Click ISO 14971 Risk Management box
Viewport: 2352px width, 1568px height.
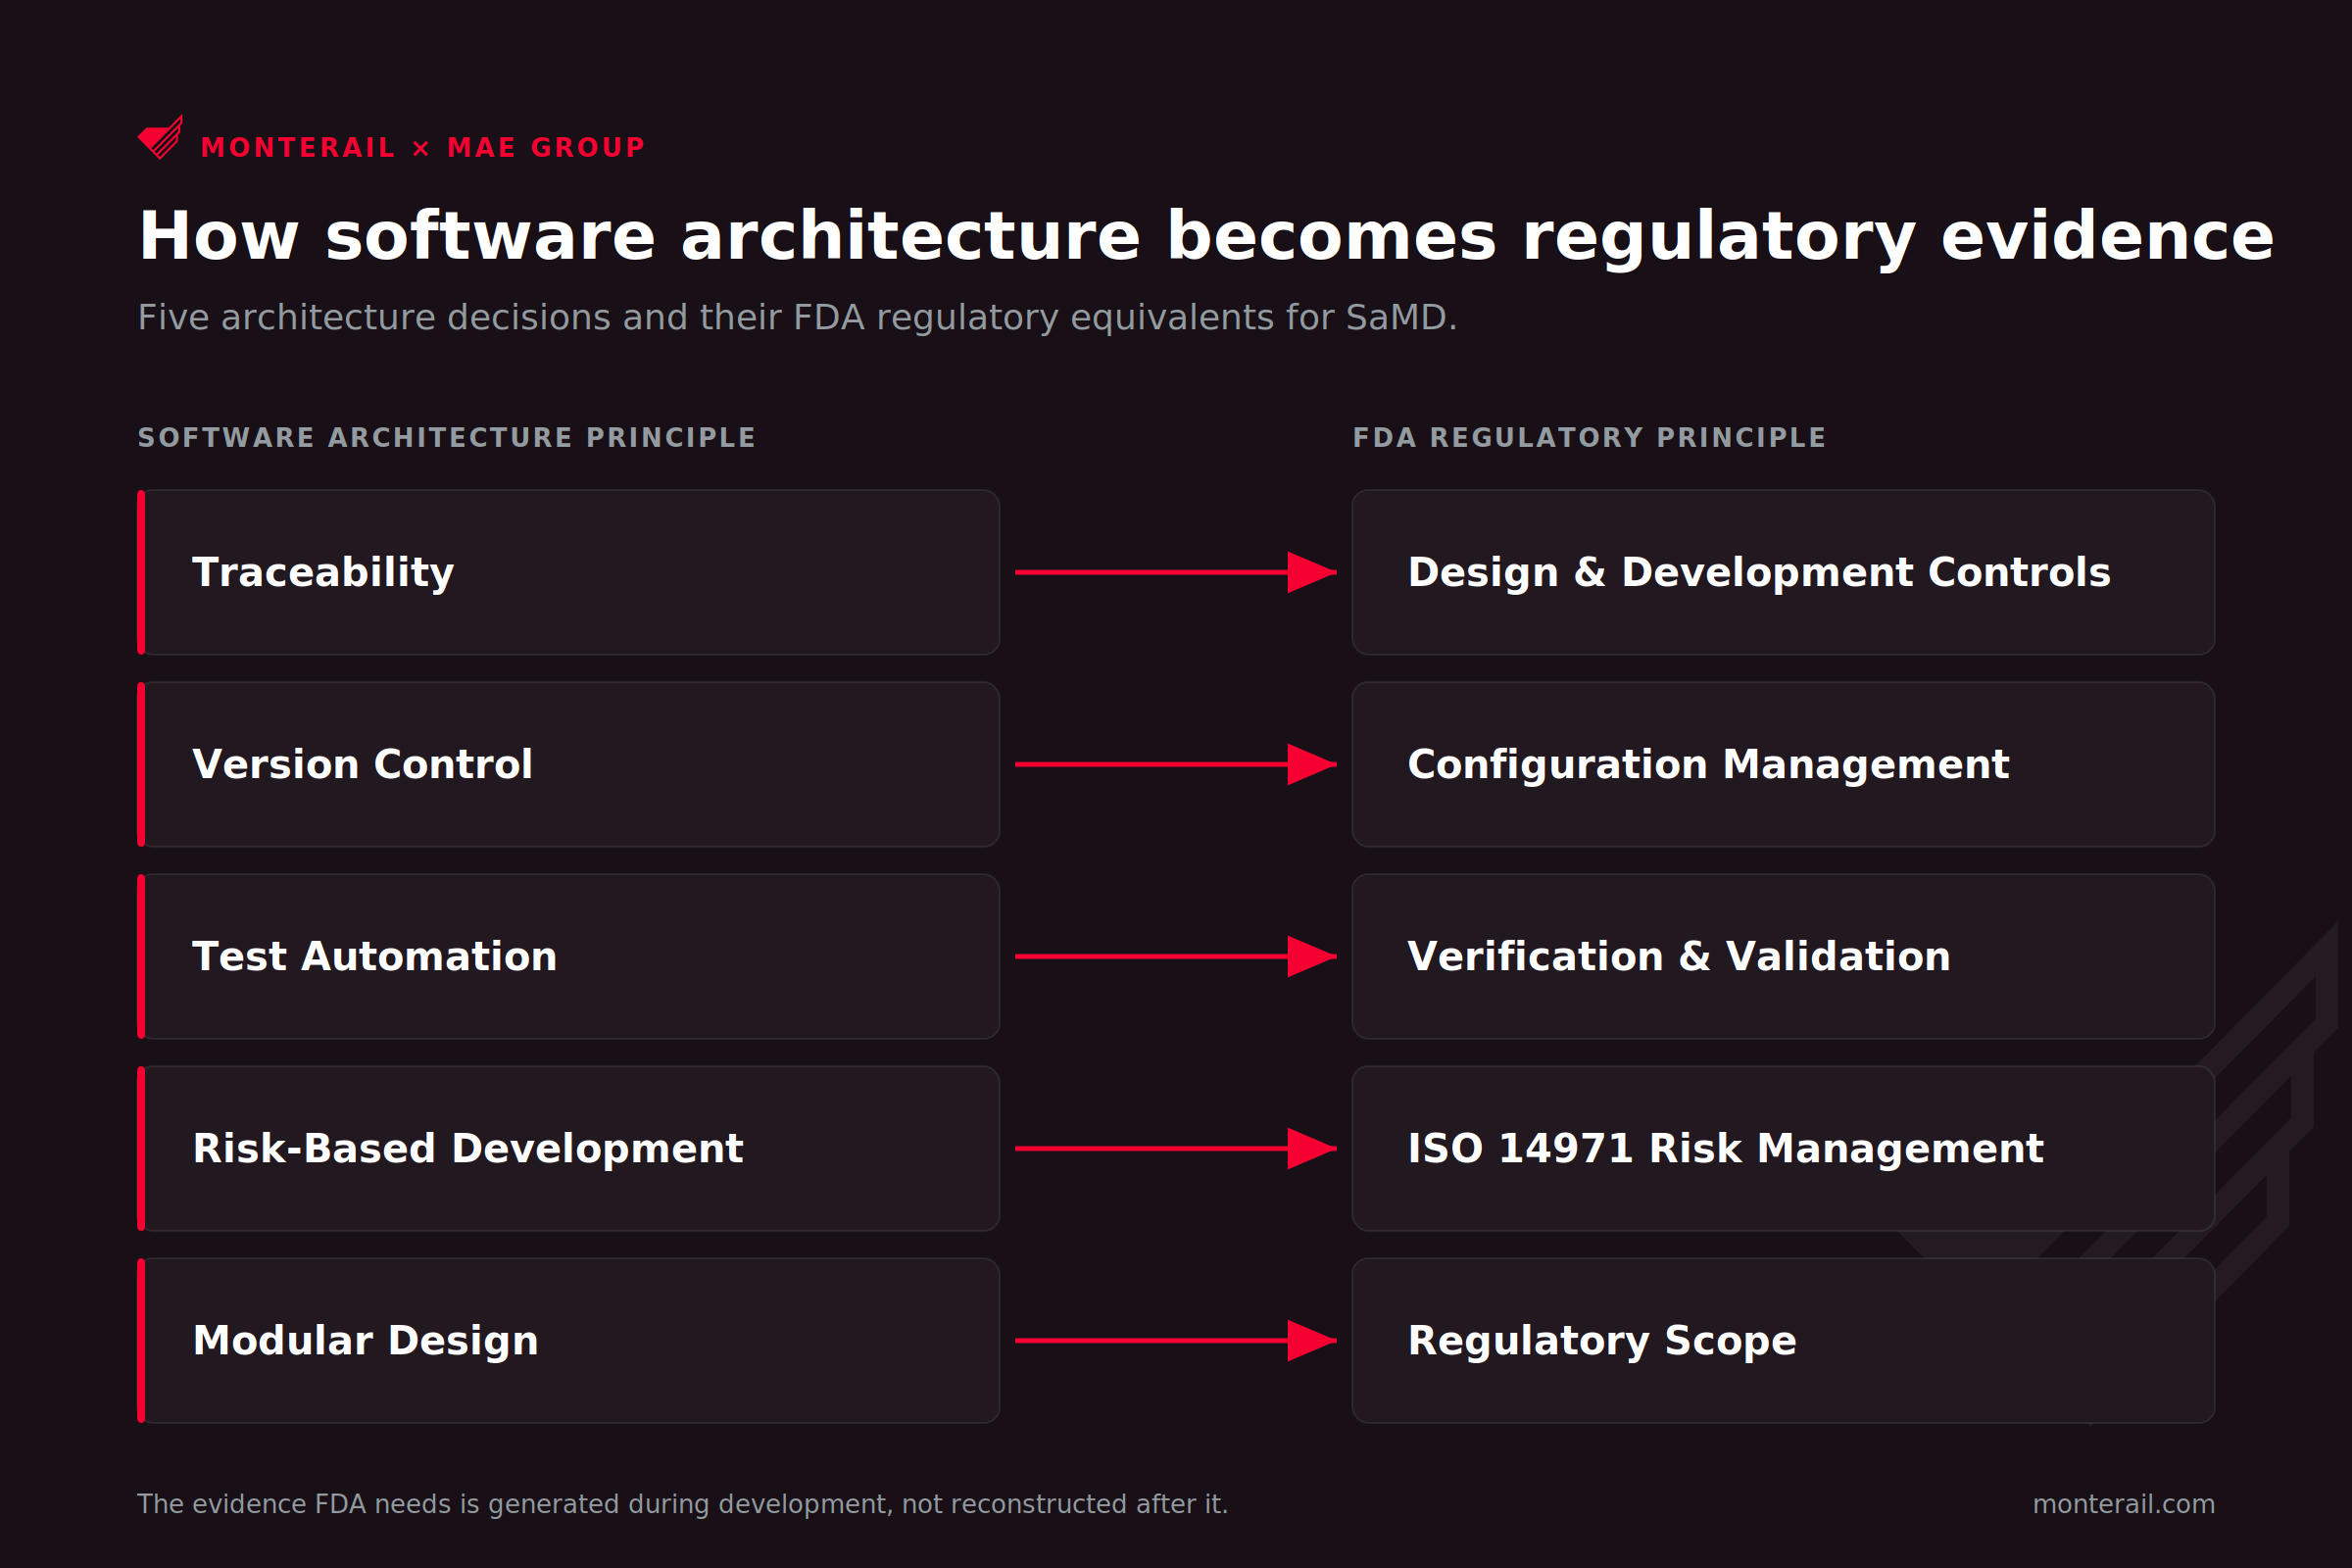click(1783, 1148)
